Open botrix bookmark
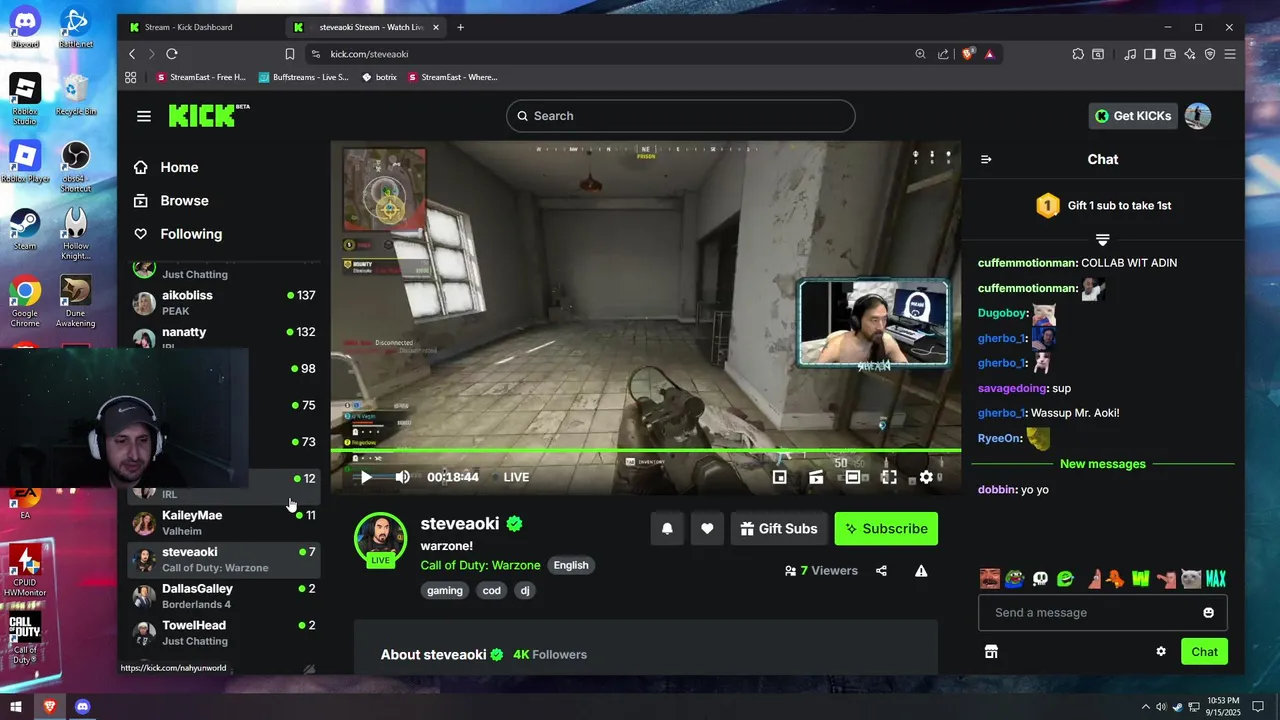This screenshot has height=720, width=1280. (379, 77)
